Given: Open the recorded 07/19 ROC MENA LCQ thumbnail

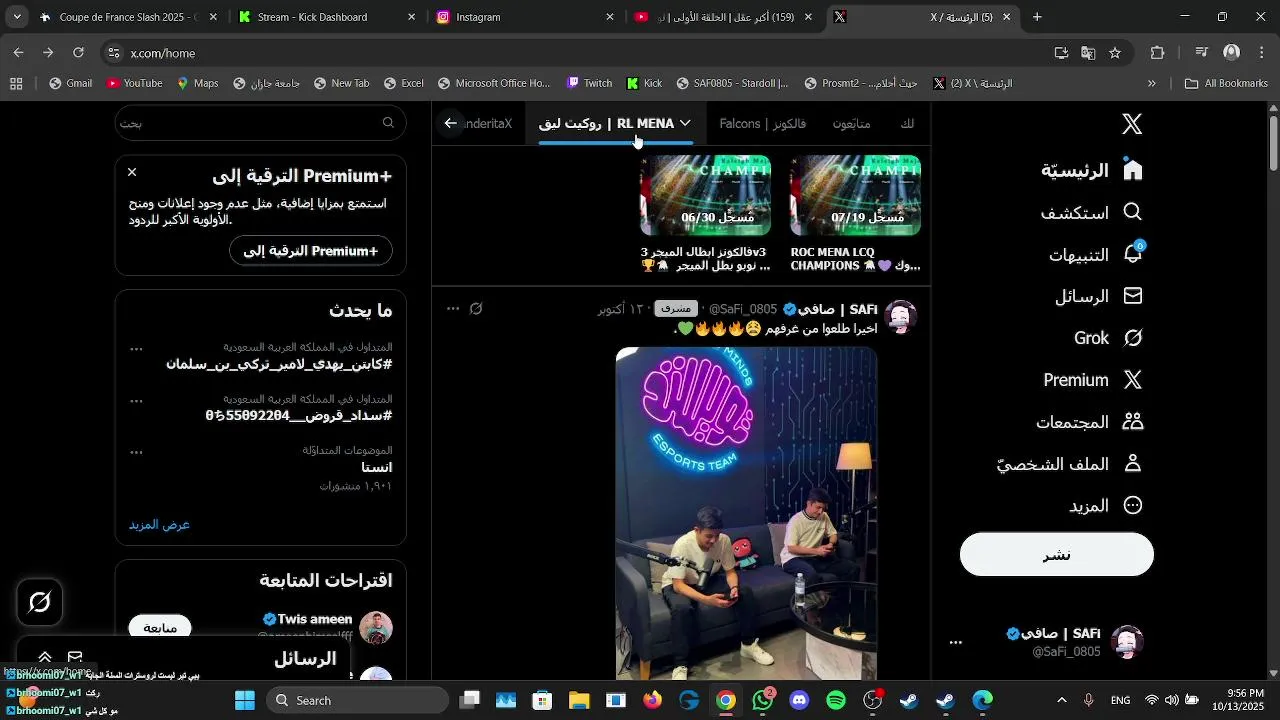Looking at the screenshot, I should click(855, 195).
